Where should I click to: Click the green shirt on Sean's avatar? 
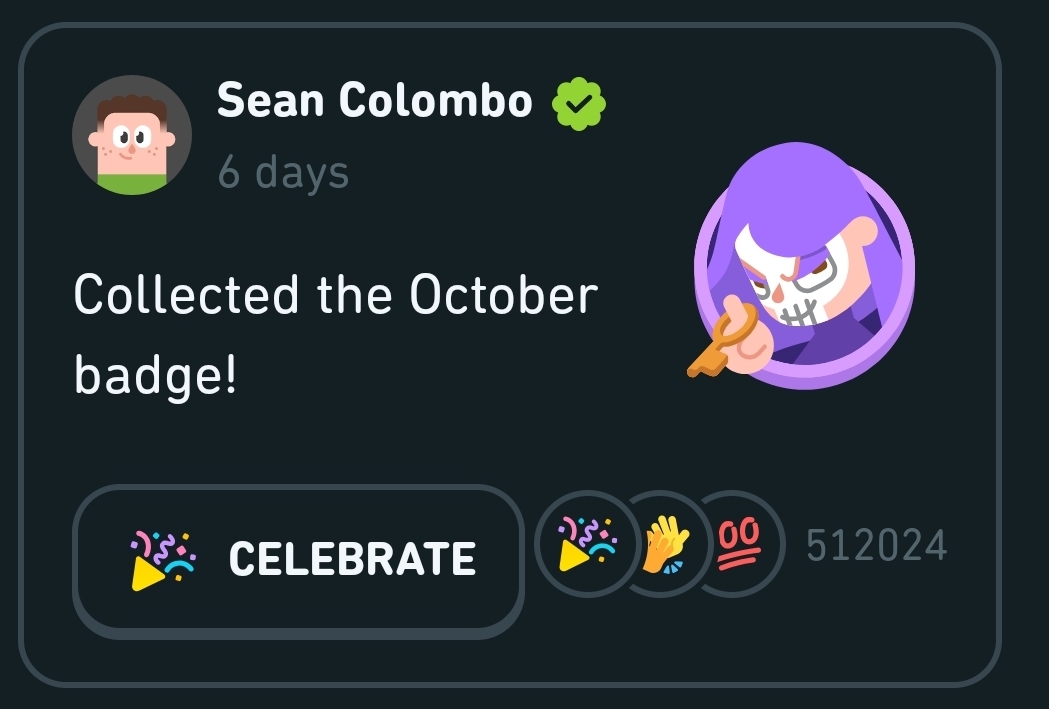click(132, 182)
